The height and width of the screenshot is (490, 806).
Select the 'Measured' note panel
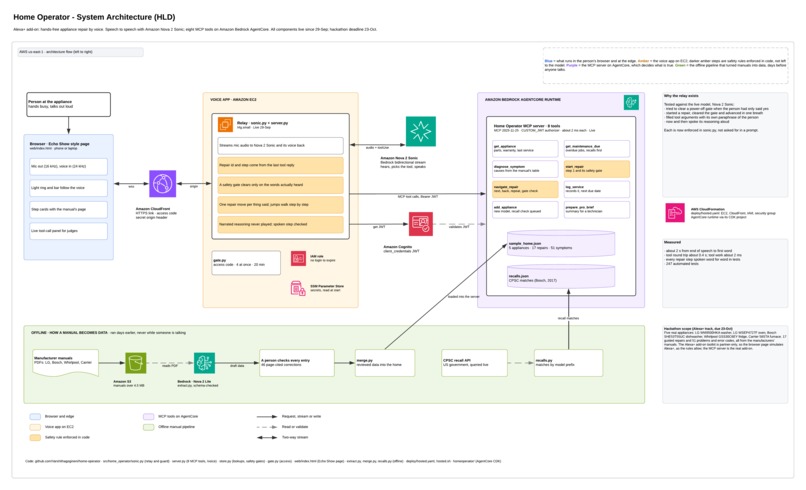point(725,273)
